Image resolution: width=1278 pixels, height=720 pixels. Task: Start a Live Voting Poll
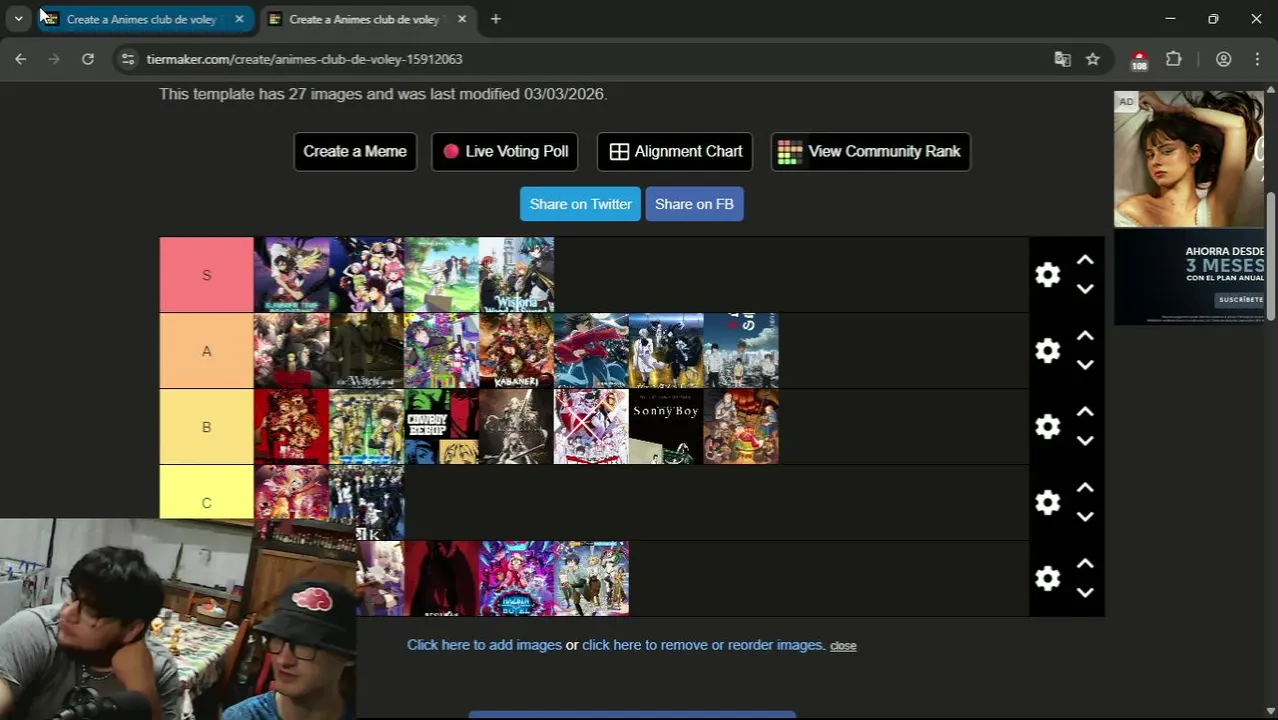(x=505, y=152)
